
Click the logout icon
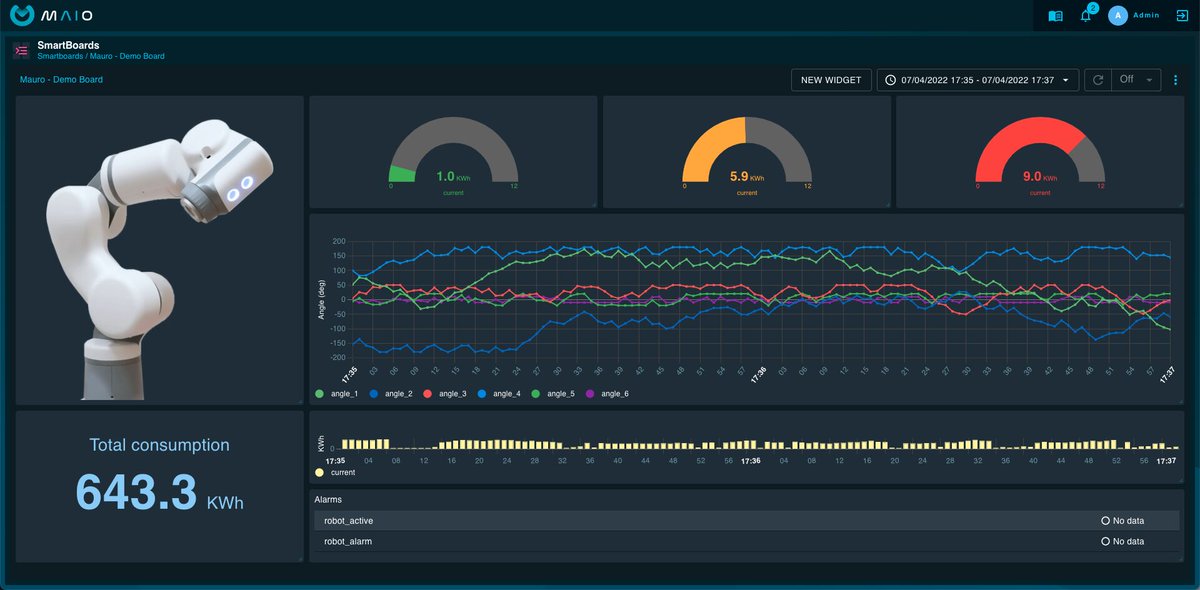coord(1182,16)
